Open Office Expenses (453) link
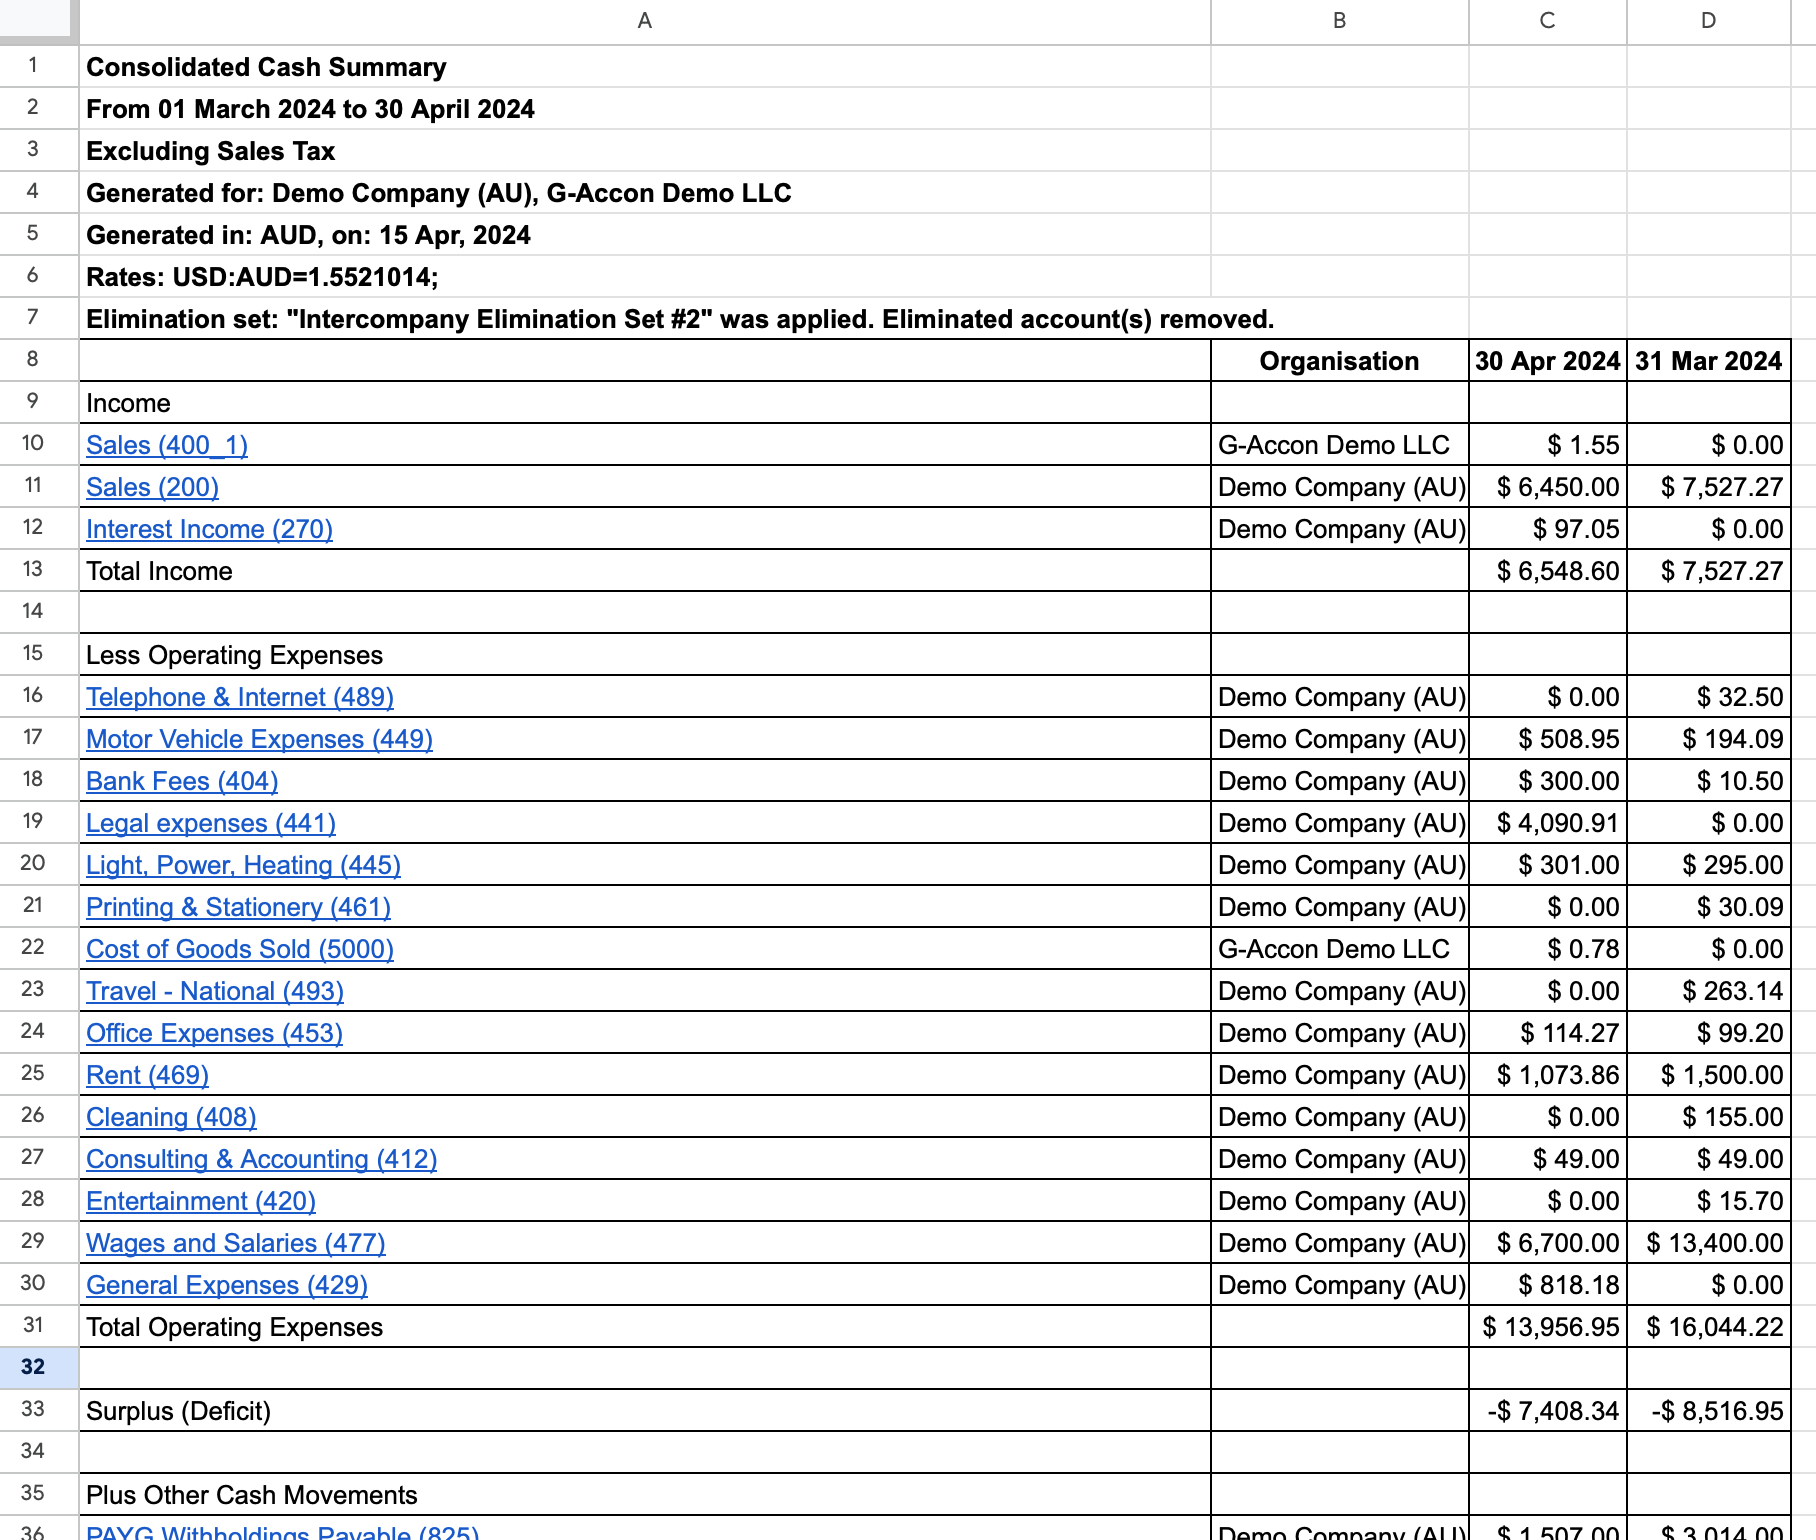Image resolution: width=1816 pixels, height=1540 pixels. pyautogui.click(x=214, y=1033)
